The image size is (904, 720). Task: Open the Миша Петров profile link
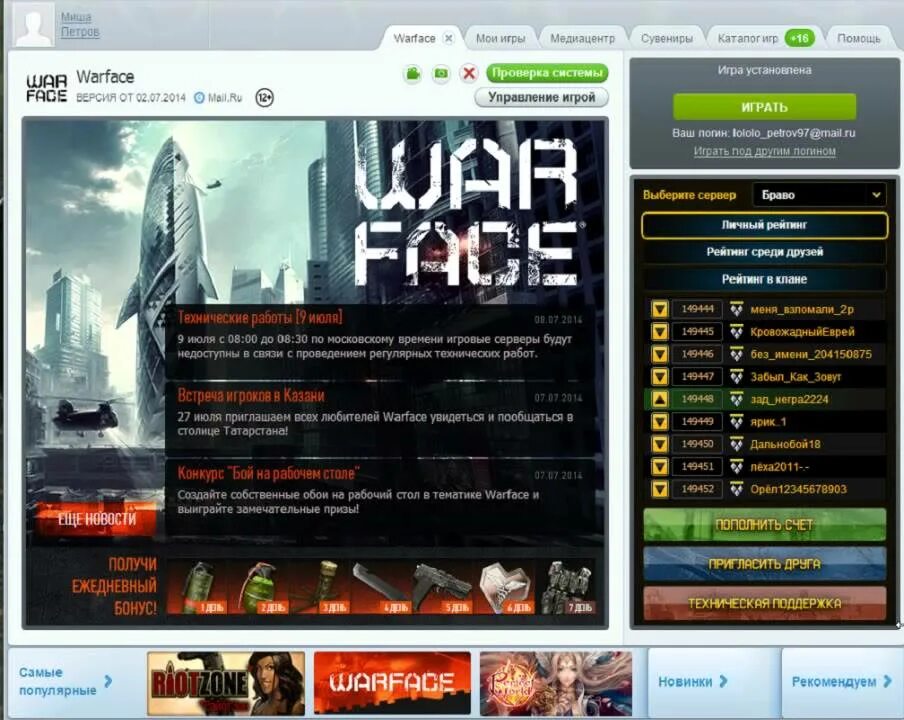[80, 25]
